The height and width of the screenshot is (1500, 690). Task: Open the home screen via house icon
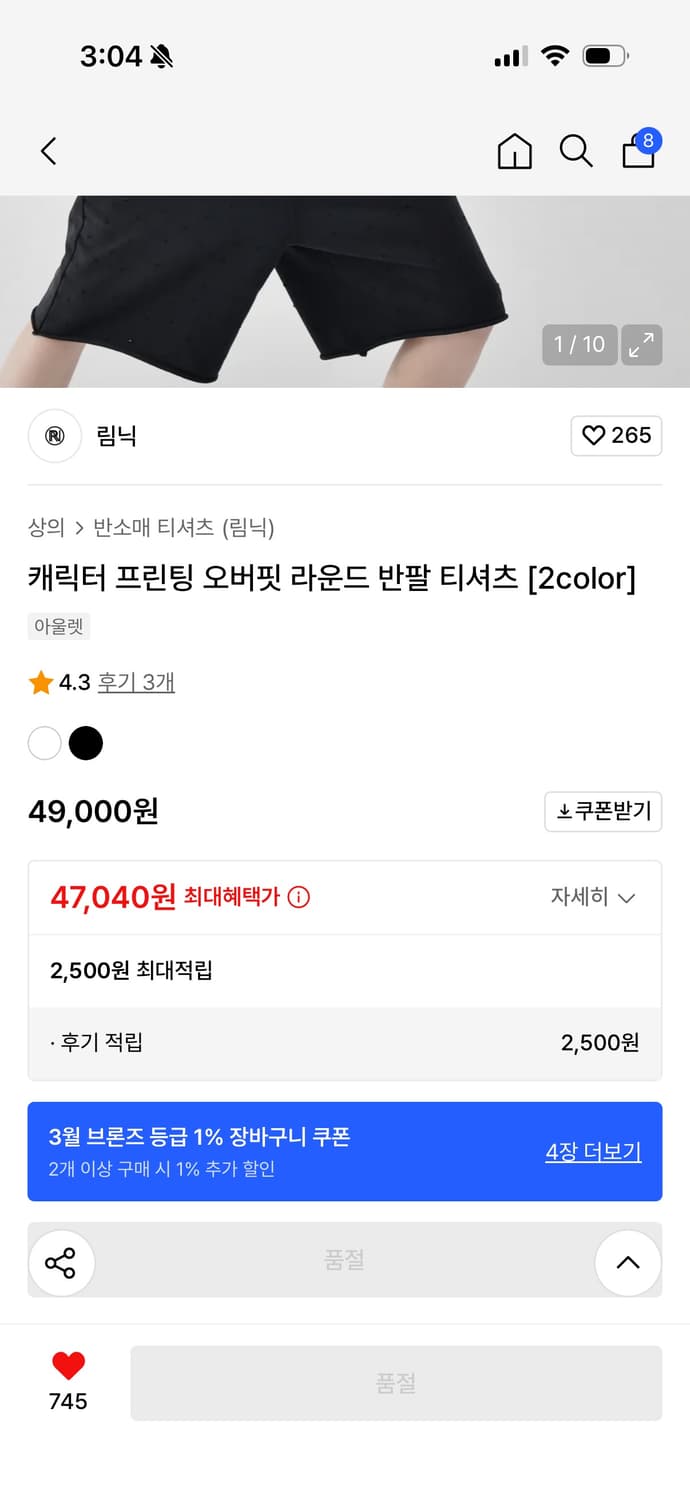[514, 152]
